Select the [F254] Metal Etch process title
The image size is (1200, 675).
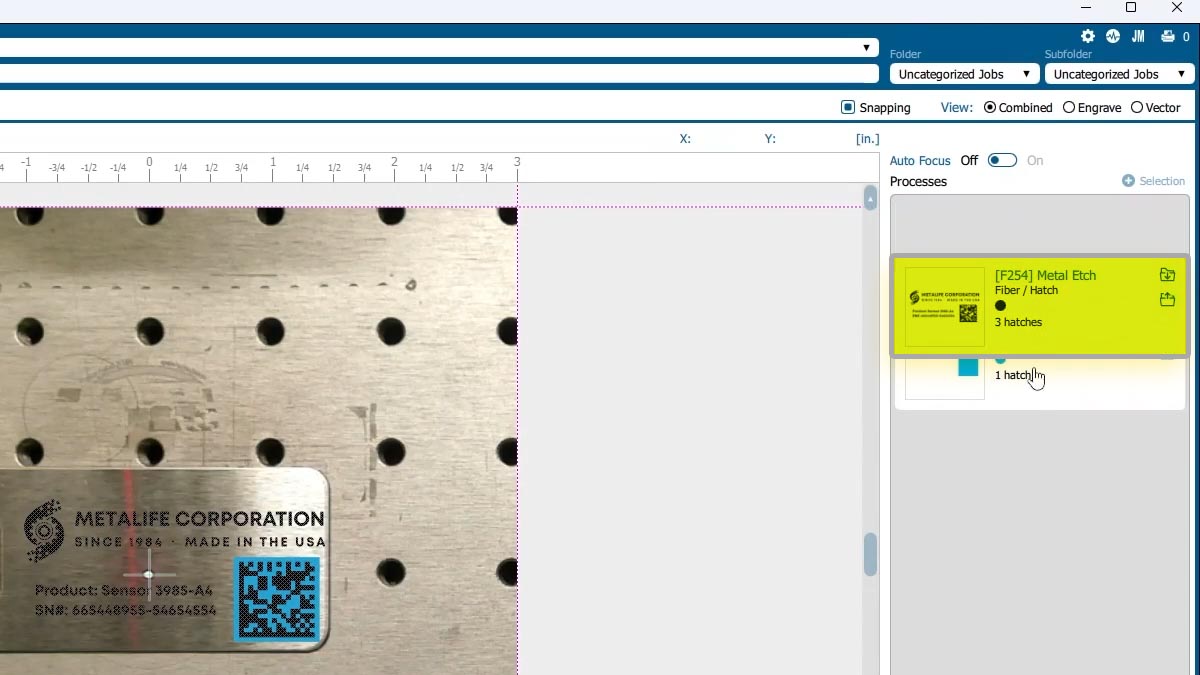(x=1045, y=275)
